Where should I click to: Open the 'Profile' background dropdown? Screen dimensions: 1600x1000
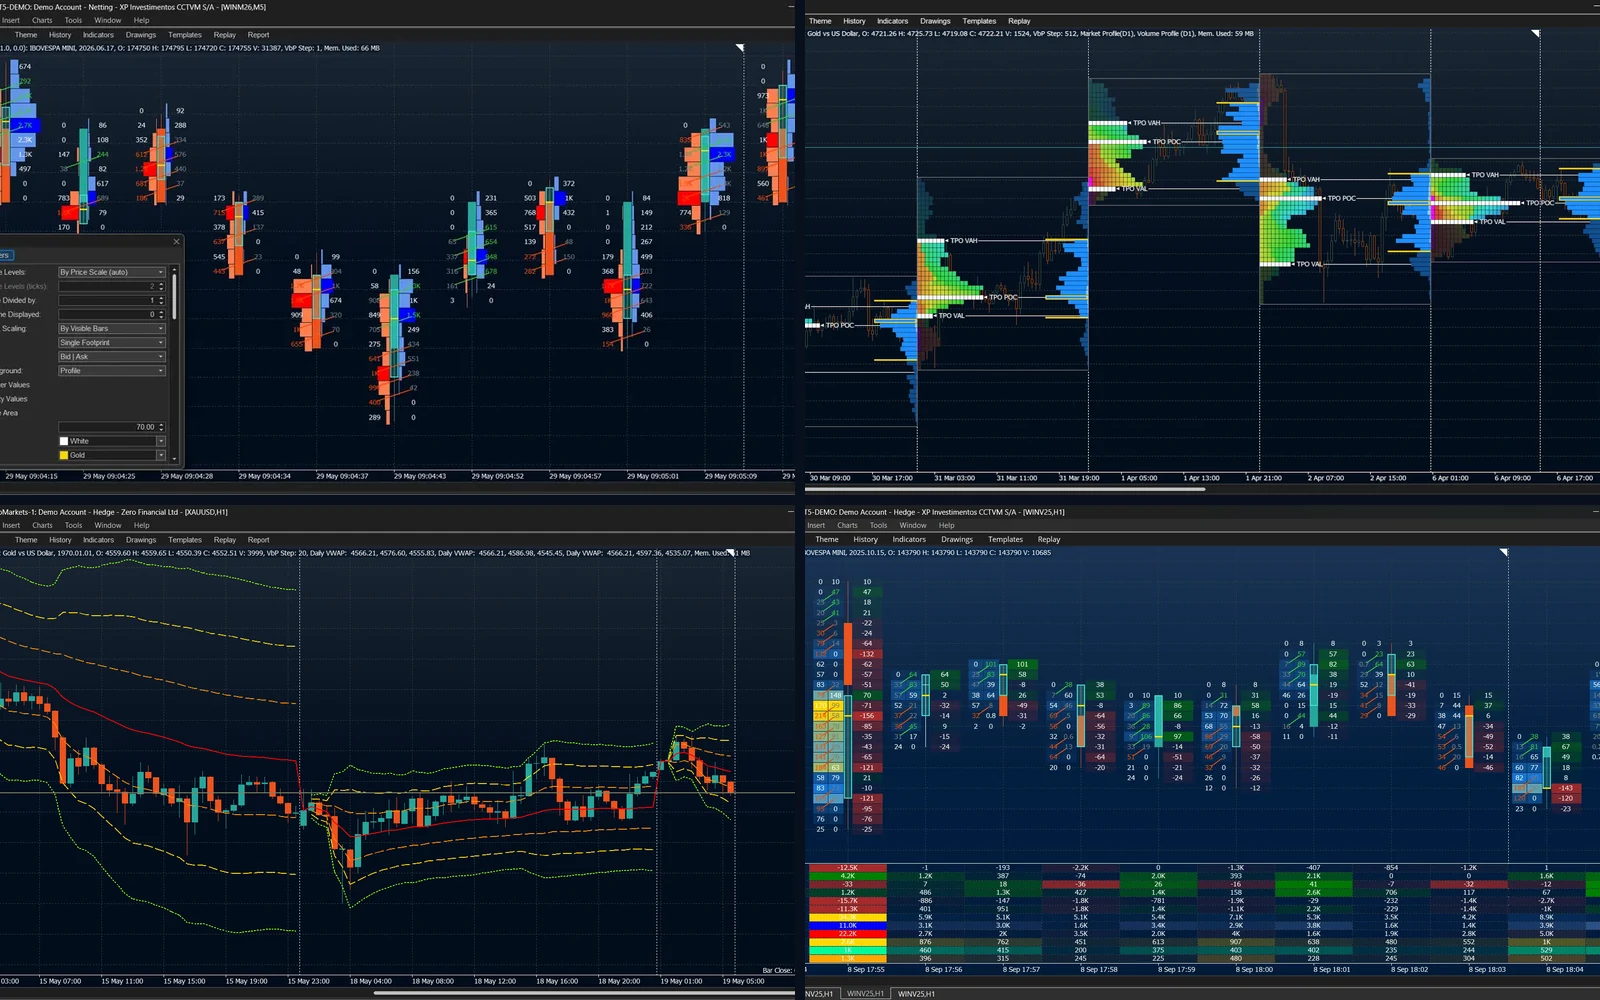point(111,370)
